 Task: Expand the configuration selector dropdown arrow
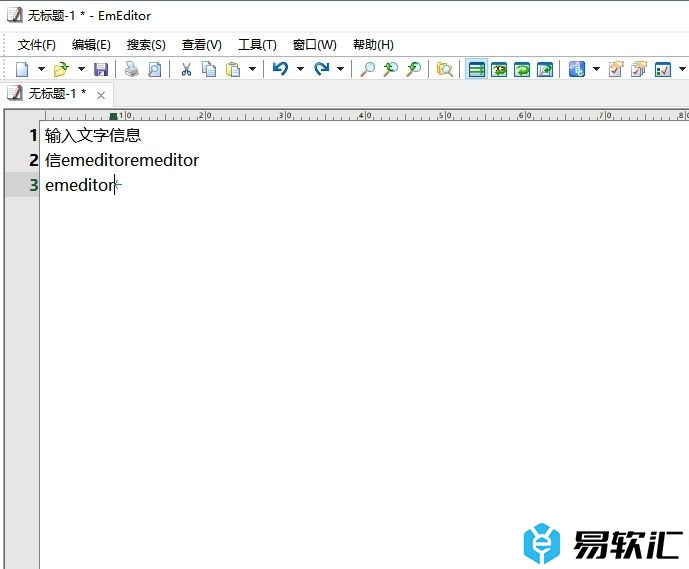click(596, 69)
